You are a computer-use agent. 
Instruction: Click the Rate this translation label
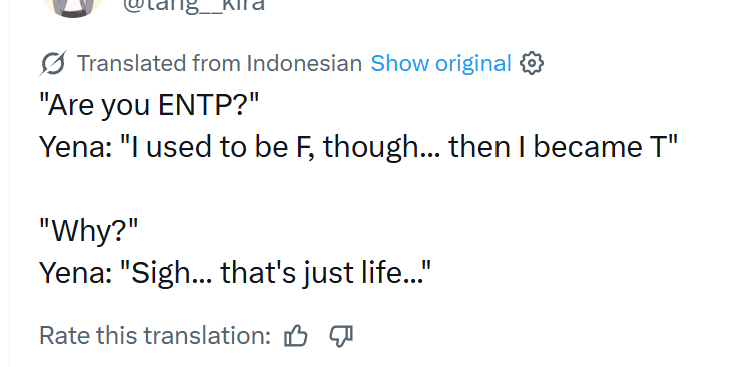pyautogui.click(x=154, y=336)
